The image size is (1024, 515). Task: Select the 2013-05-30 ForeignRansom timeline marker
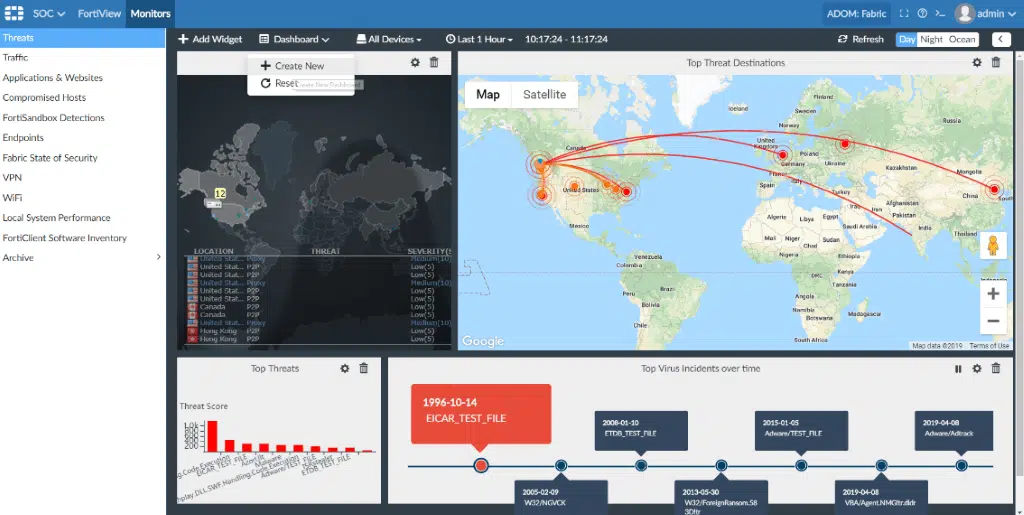[721, 465]
